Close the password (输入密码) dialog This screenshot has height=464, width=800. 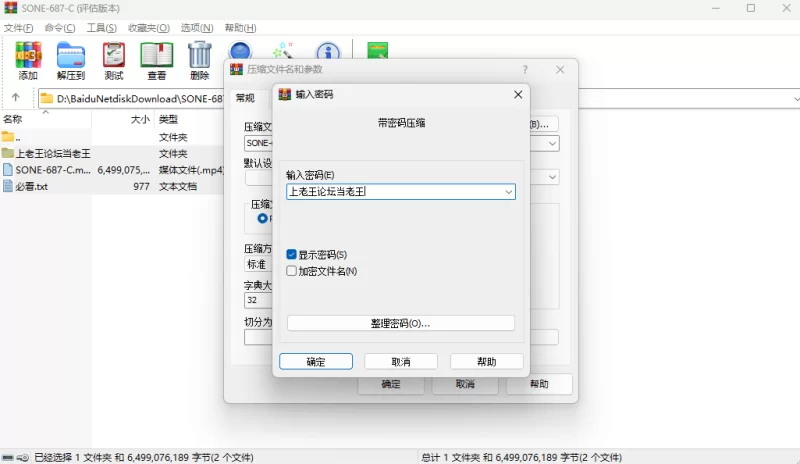(x=518, y=94)
